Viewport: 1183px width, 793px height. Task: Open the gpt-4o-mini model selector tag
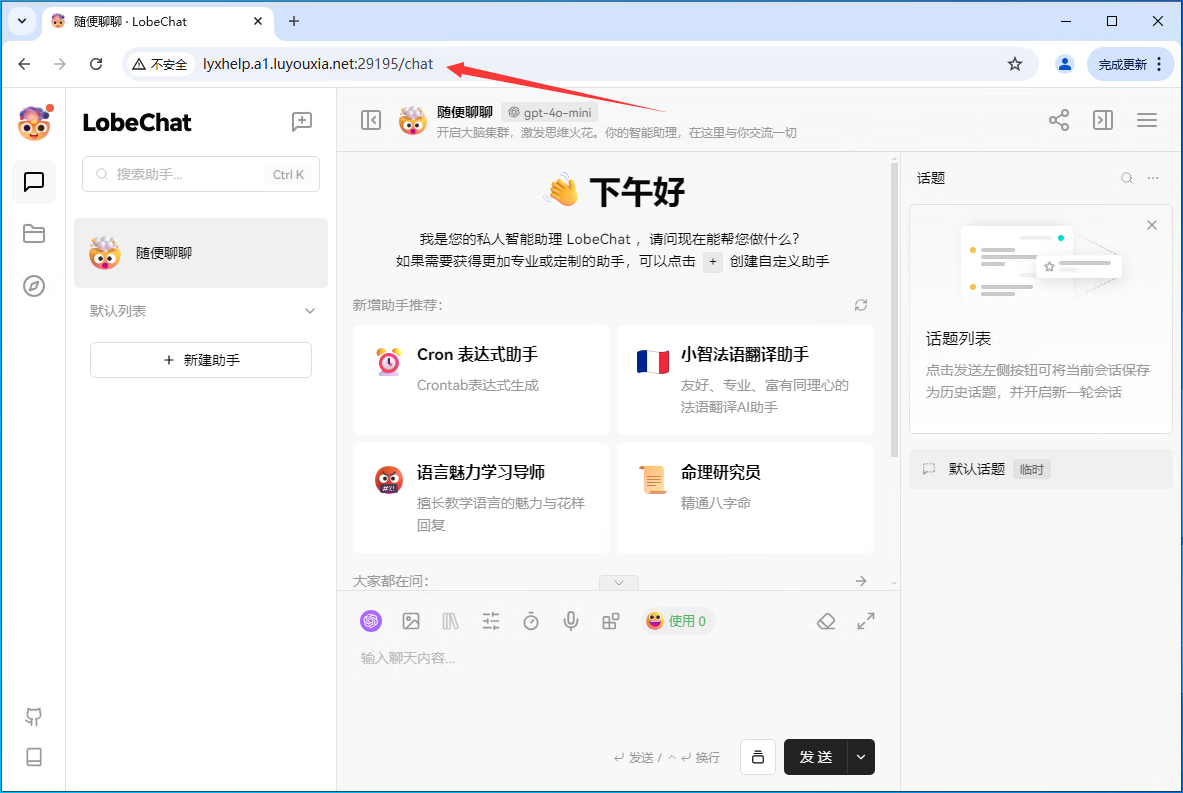(550, 112)
